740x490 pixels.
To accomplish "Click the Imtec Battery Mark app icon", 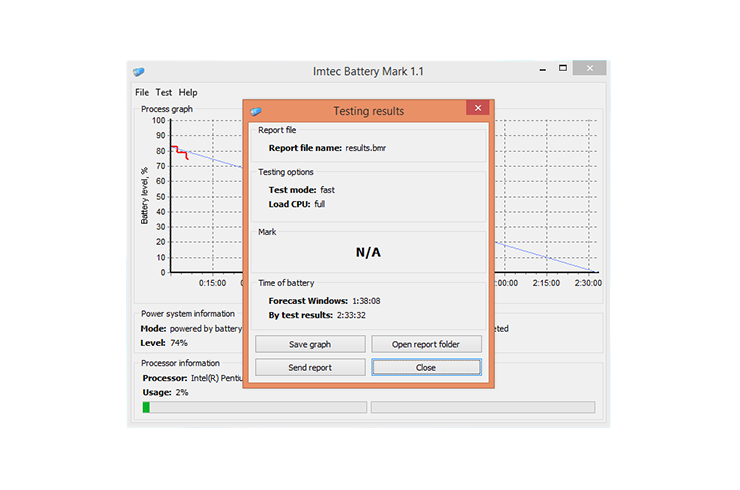I will (139, 72).
